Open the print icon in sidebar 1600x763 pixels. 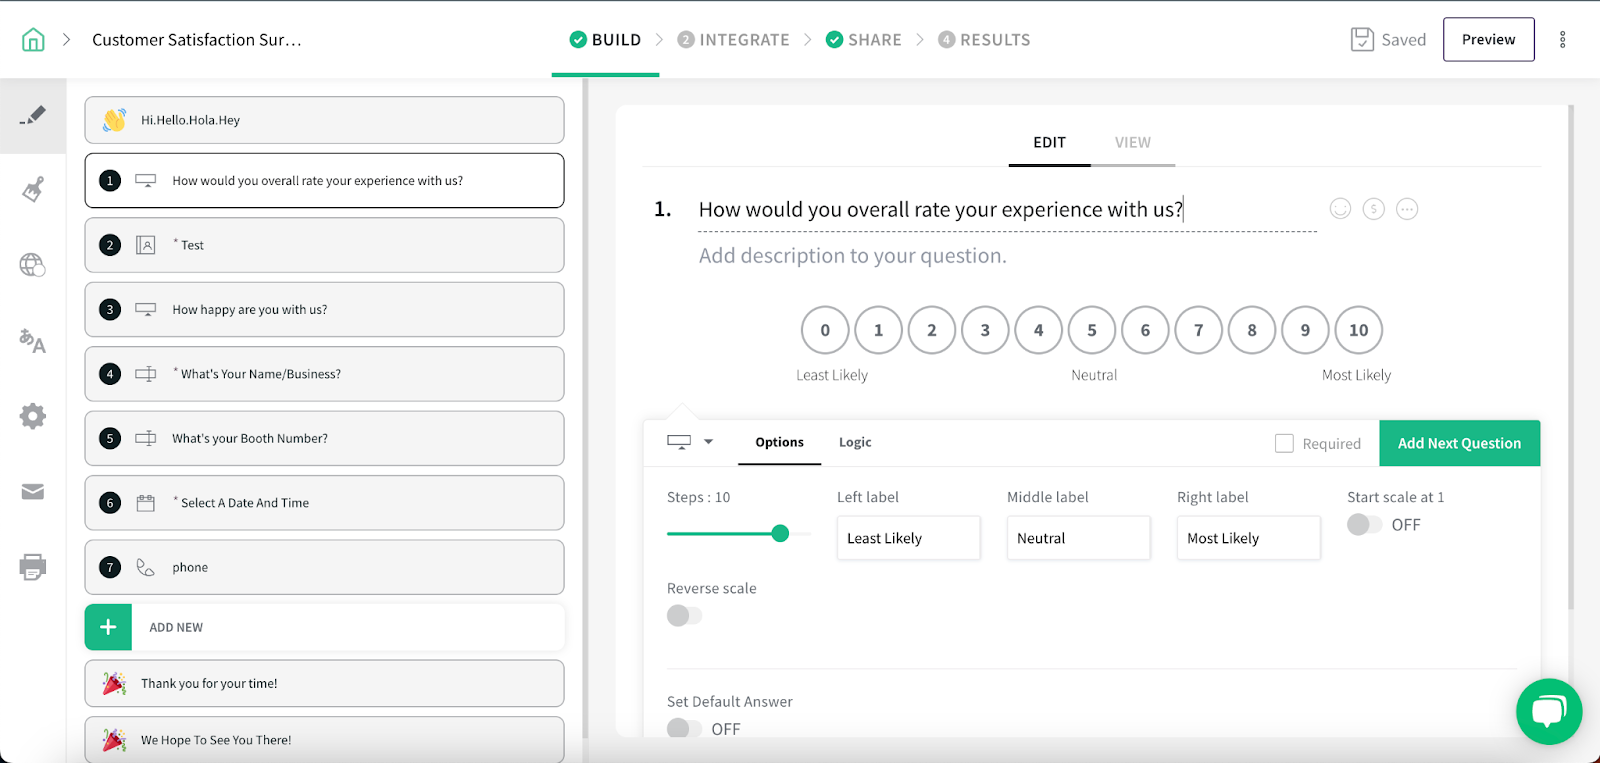coord(33,567)
